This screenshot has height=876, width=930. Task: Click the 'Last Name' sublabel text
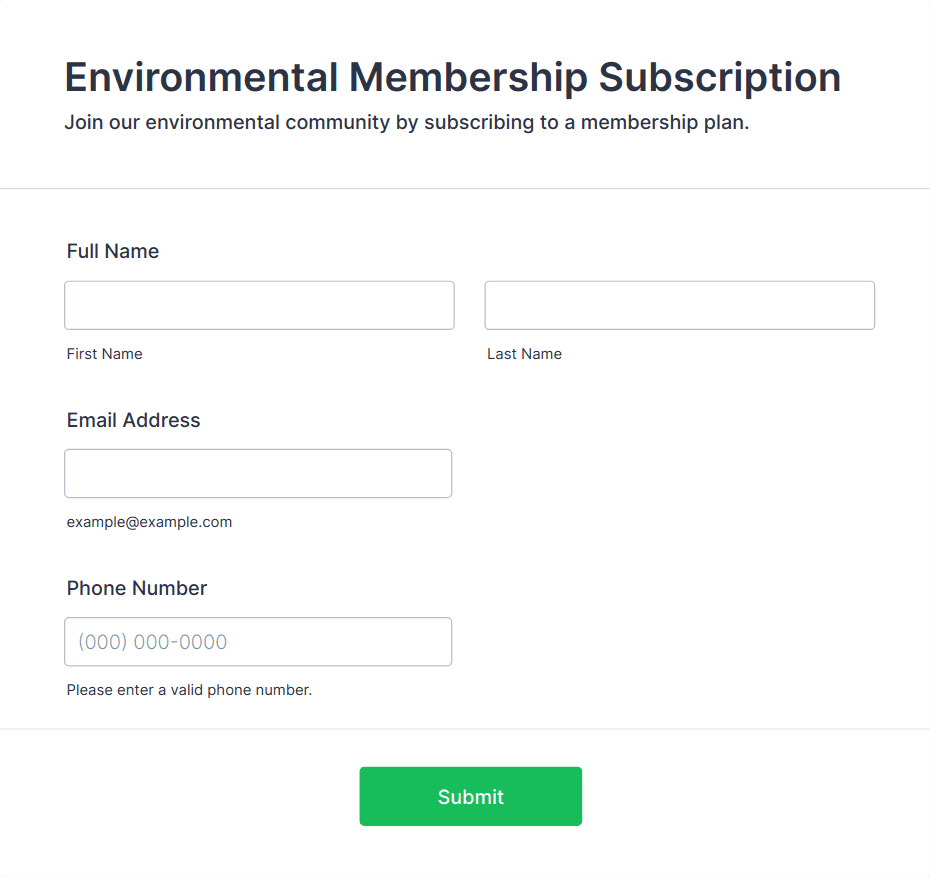[x=524, y=354]
